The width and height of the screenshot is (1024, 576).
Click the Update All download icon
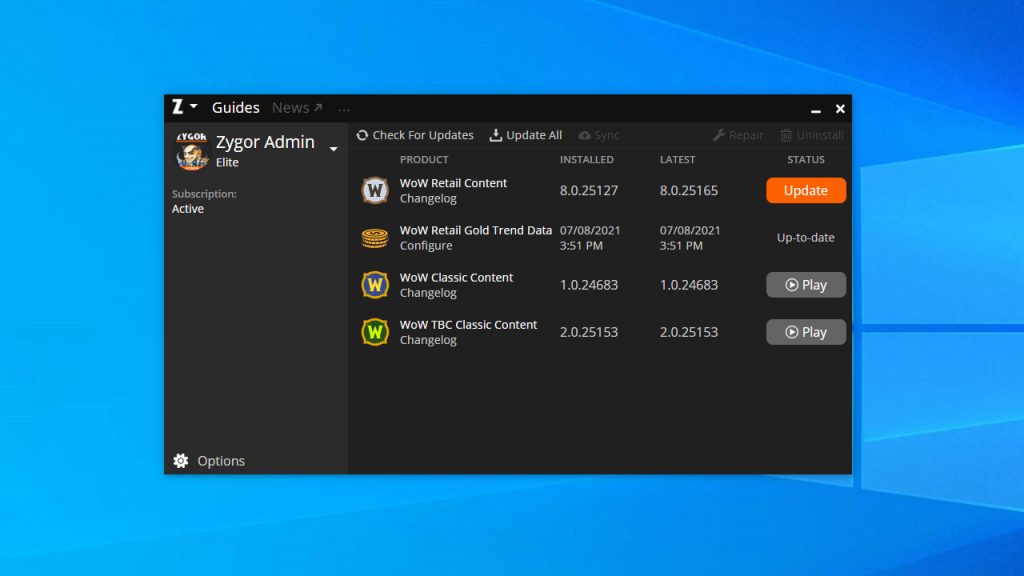click(496, 135)
